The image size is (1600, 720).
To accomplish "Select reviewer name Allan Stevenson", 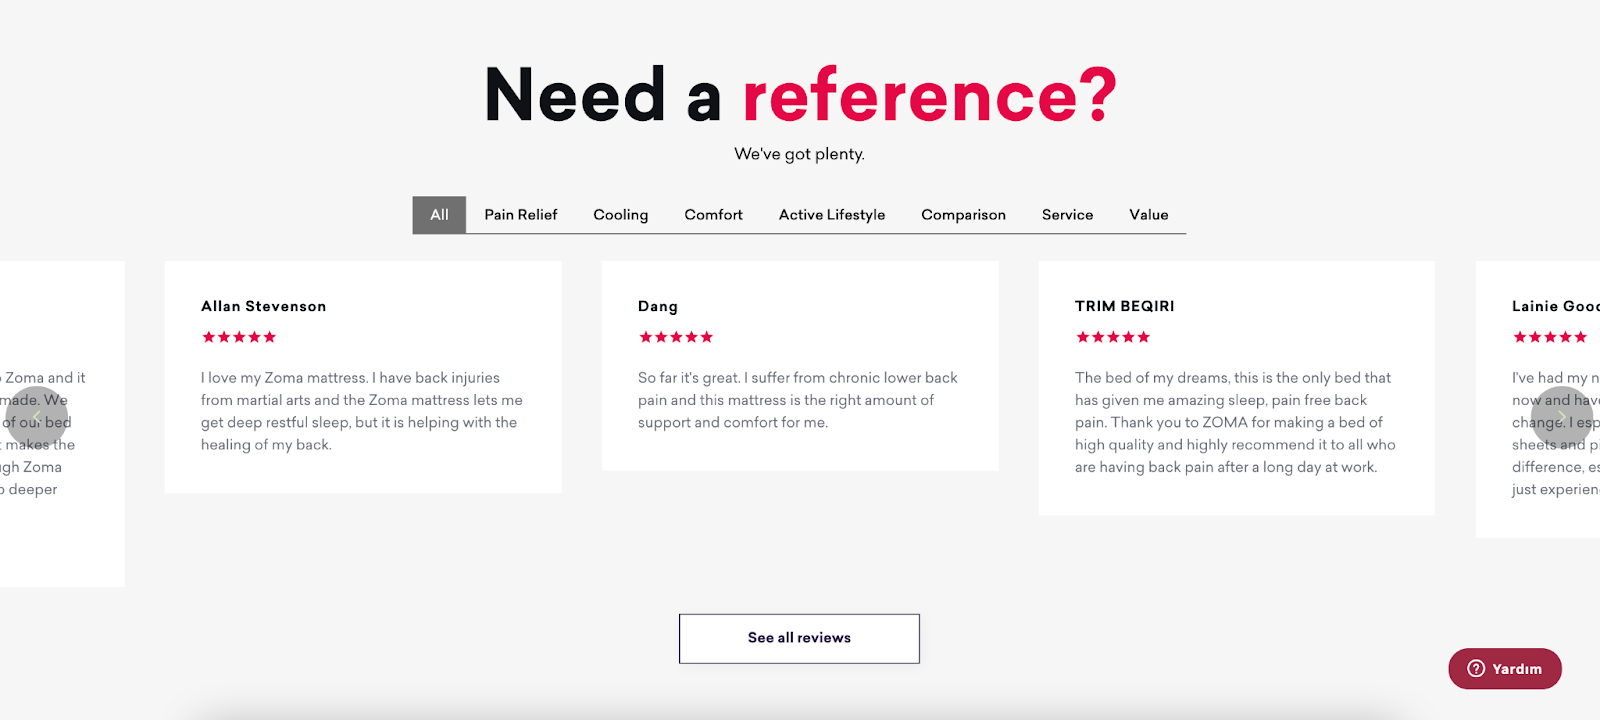I will [x=264, y=306].
